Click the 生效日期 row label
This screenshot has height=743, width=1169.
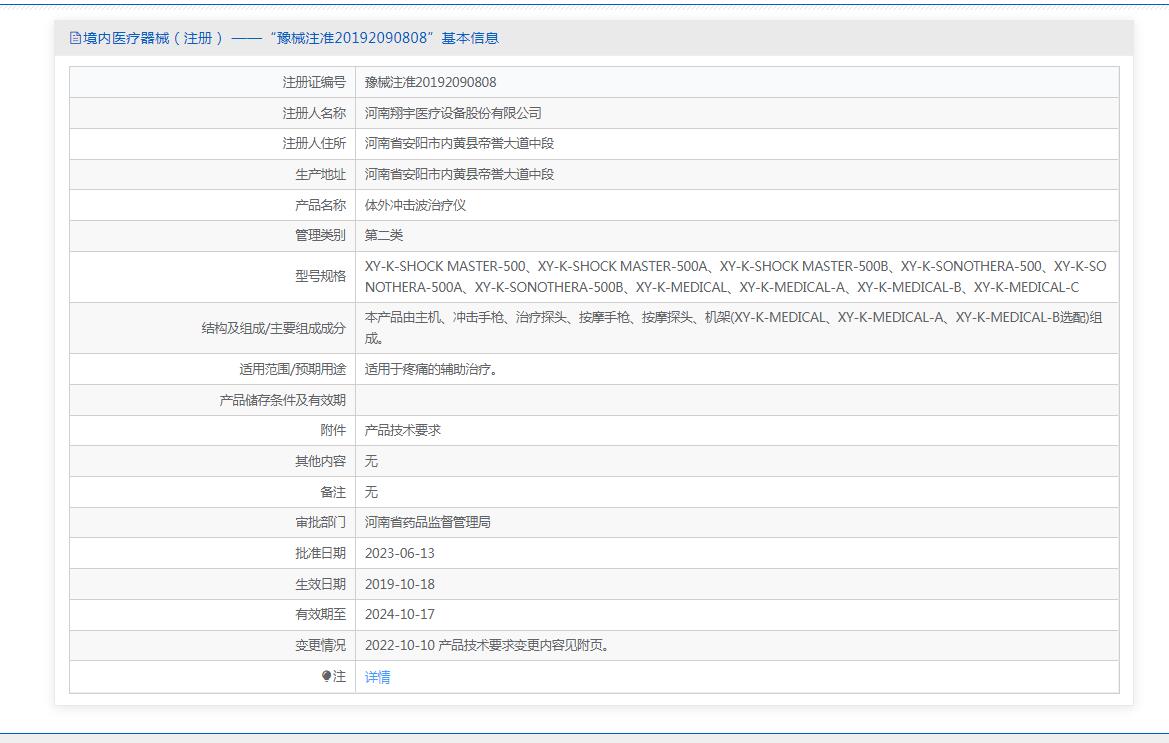tap(321, 584)
